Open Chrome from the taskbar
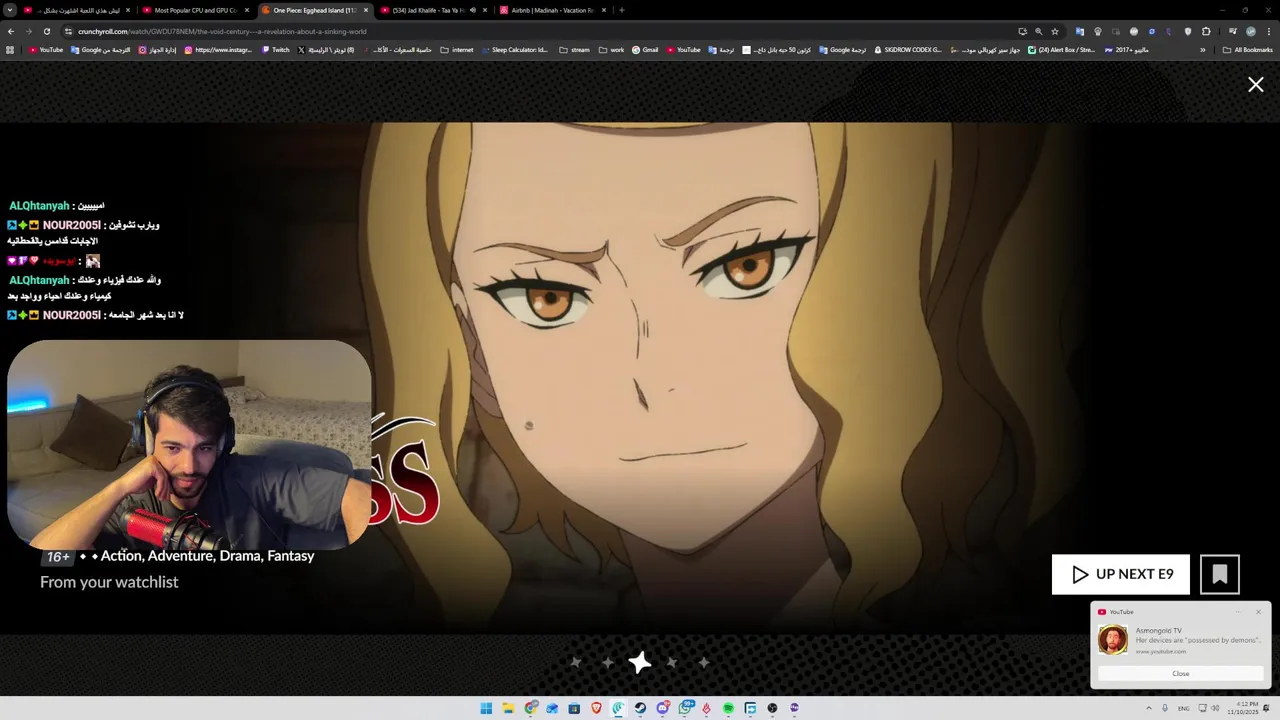This screenshot has width=1280, height=720. (530, 708)
